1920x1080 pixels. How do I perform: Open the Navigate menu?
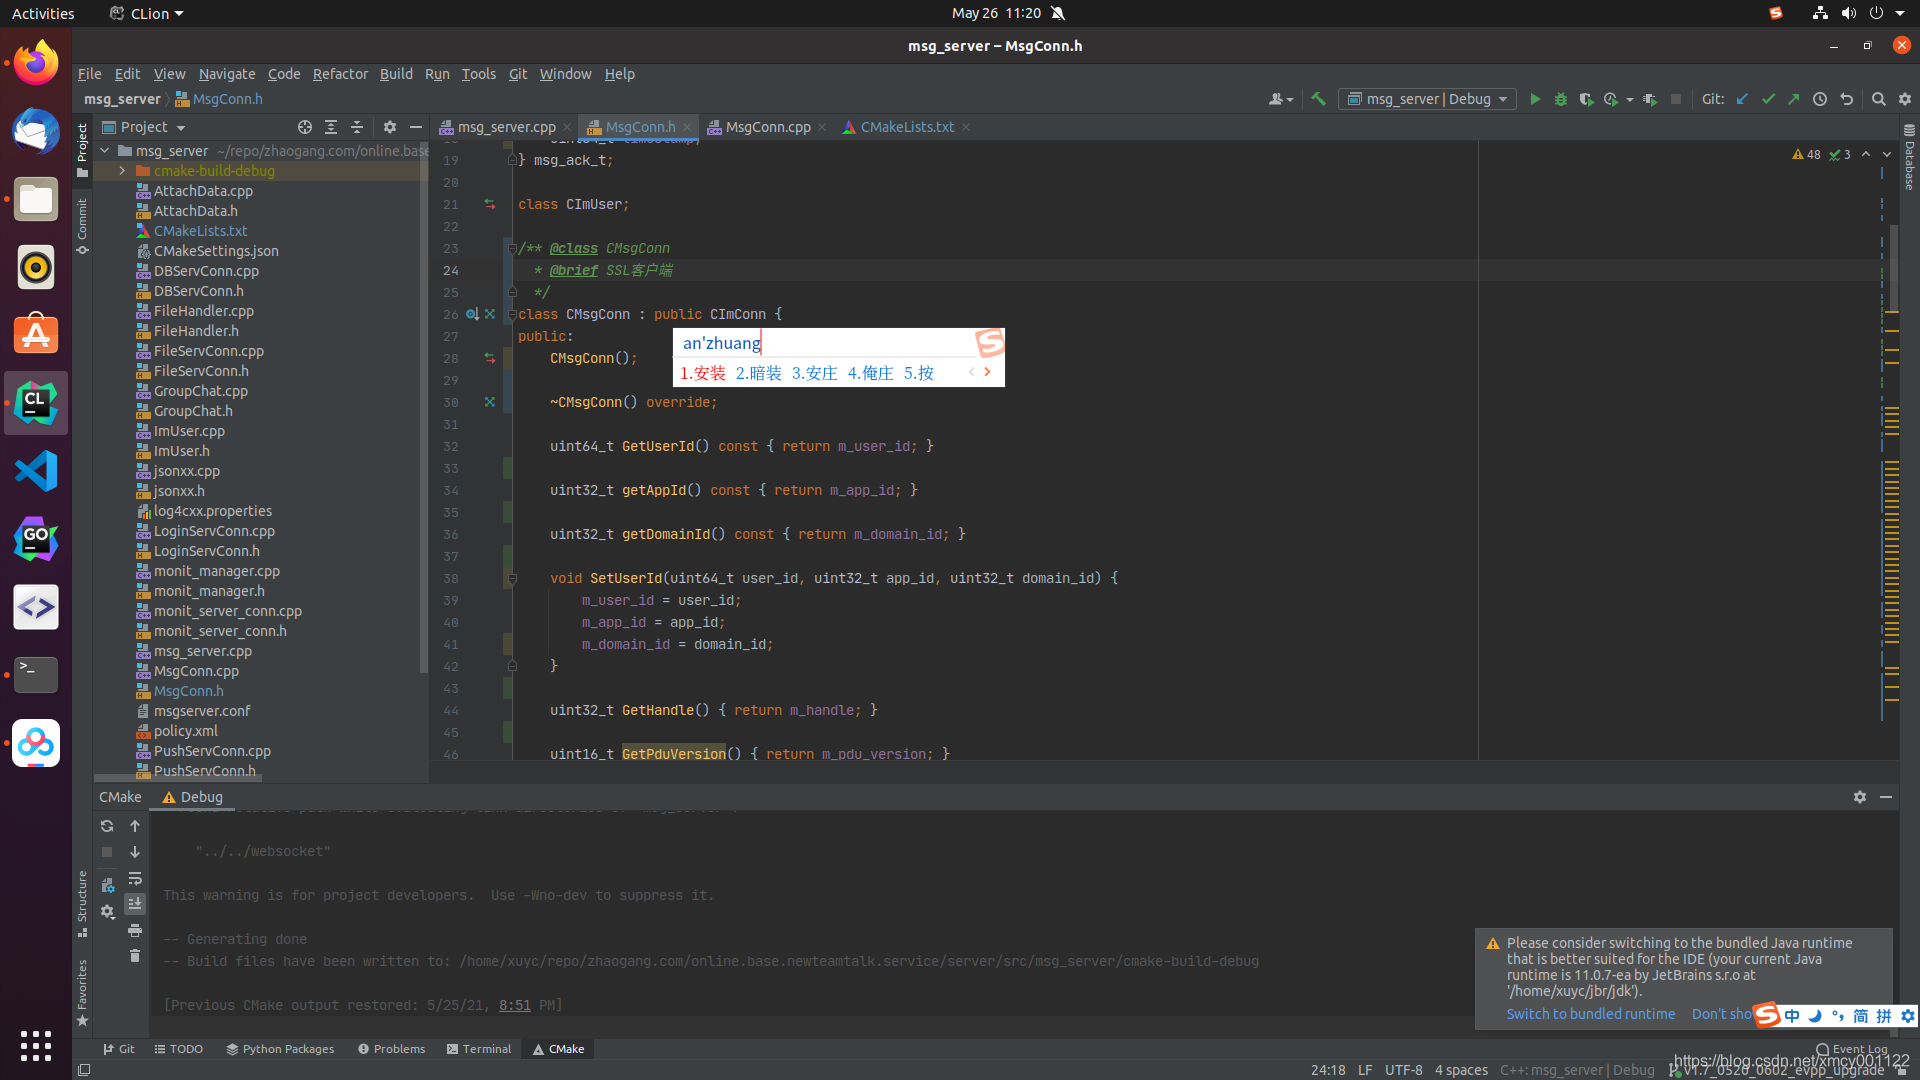pos(227,74)
